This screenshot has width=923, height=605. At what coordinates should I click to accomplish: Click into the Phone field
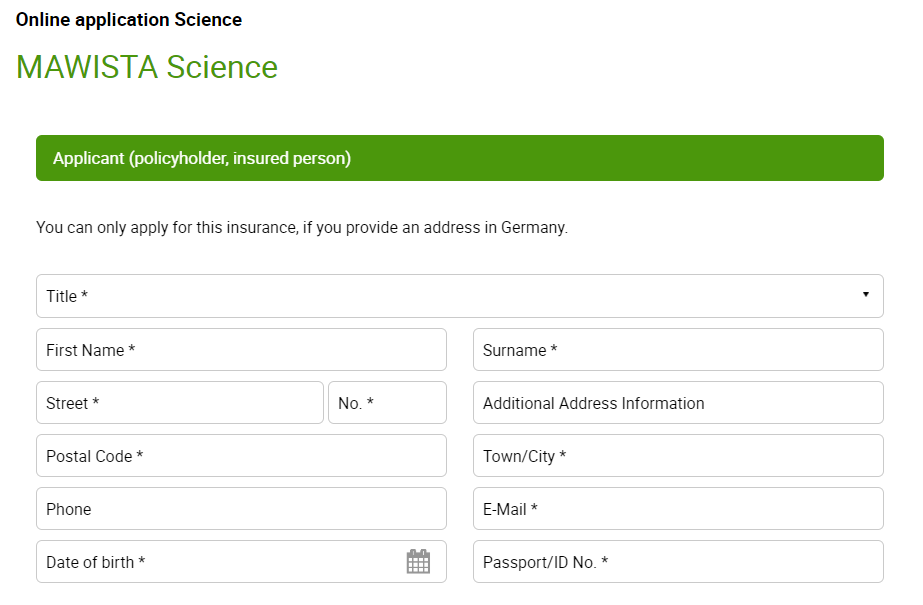[240, 509]
